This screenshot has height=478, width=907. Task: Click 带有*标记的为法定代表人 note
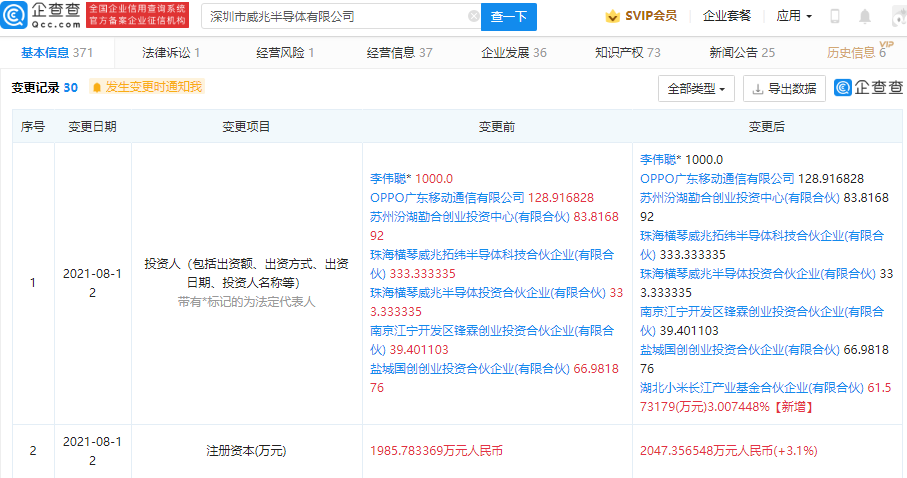(246, 302)
